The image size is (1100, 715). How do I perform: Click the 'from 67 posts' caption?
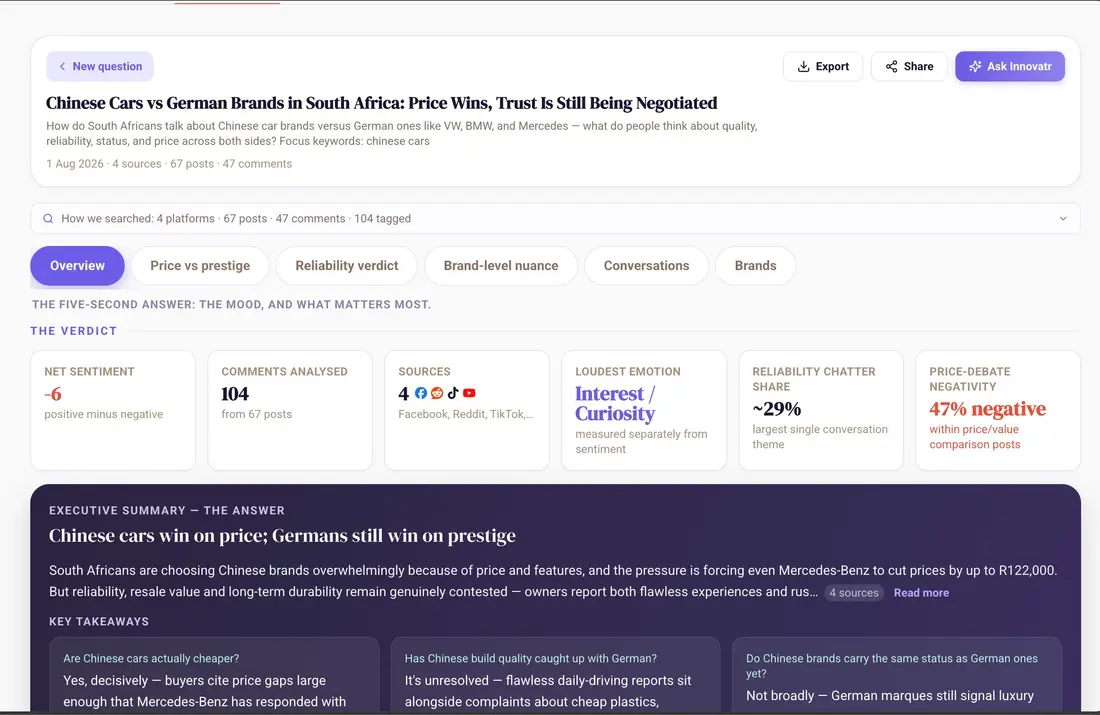257,414
